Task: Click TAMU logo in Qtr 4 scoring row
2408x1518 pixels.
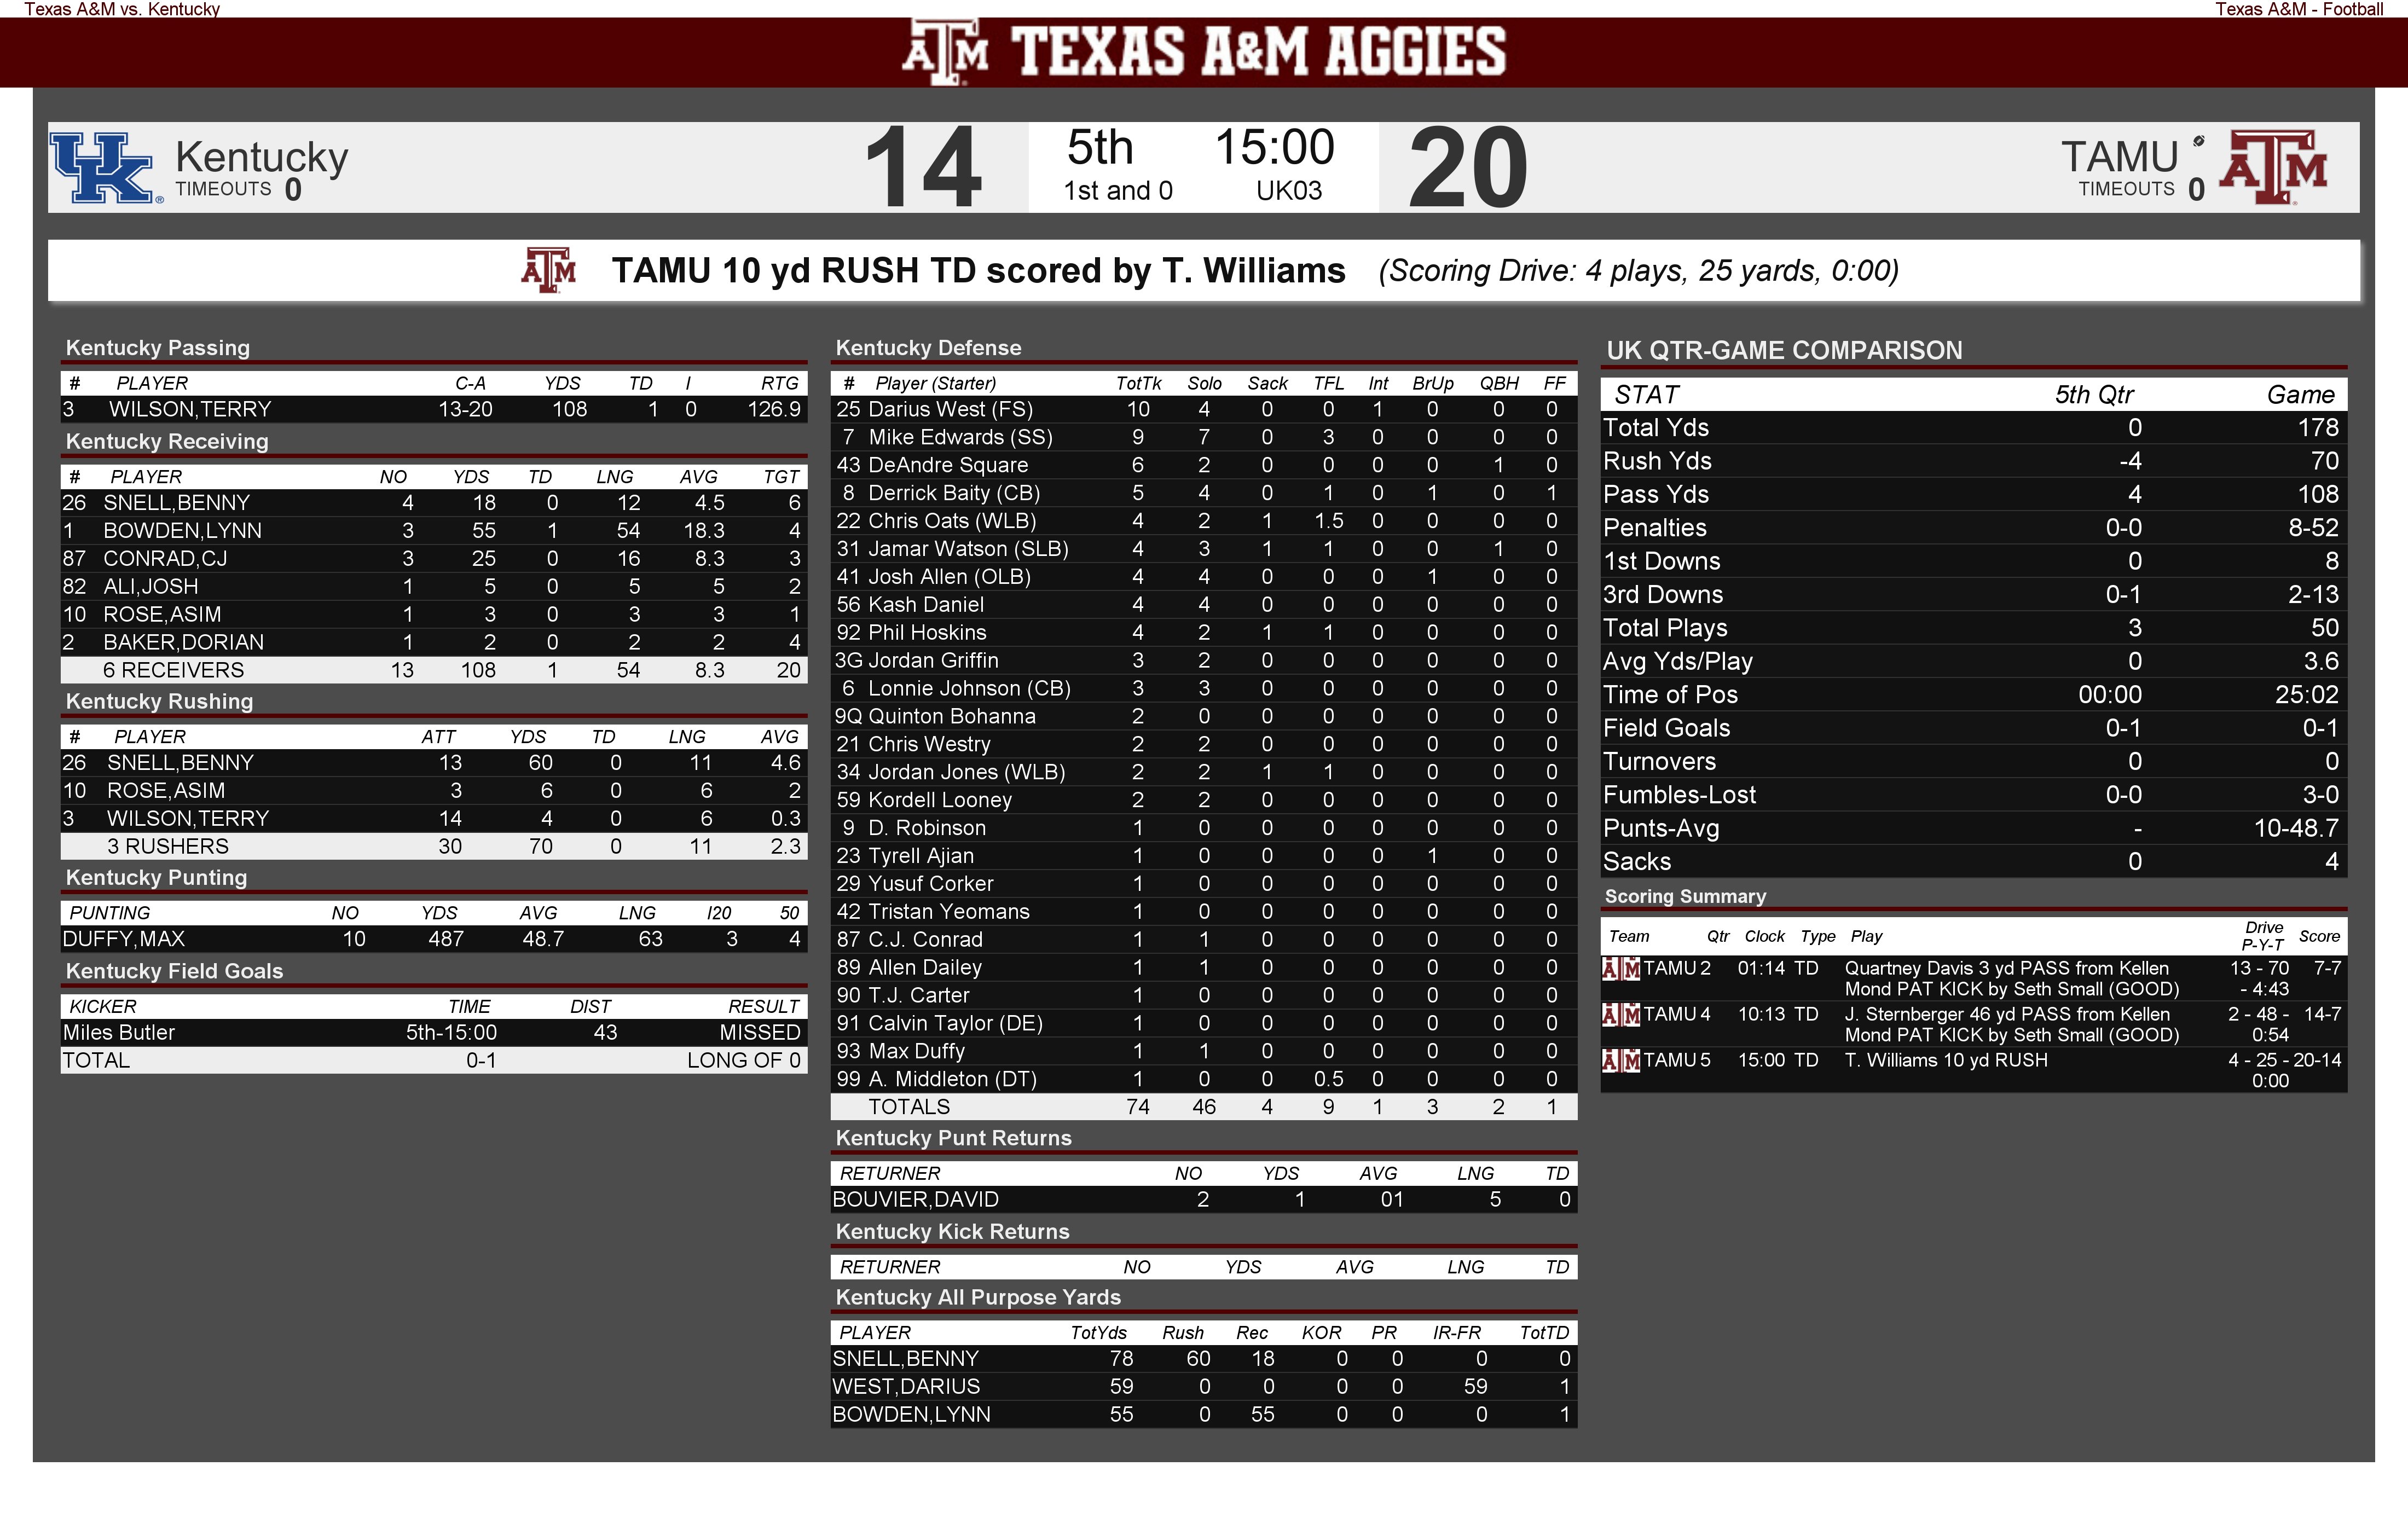Action: click(x=1621, y=1014)
